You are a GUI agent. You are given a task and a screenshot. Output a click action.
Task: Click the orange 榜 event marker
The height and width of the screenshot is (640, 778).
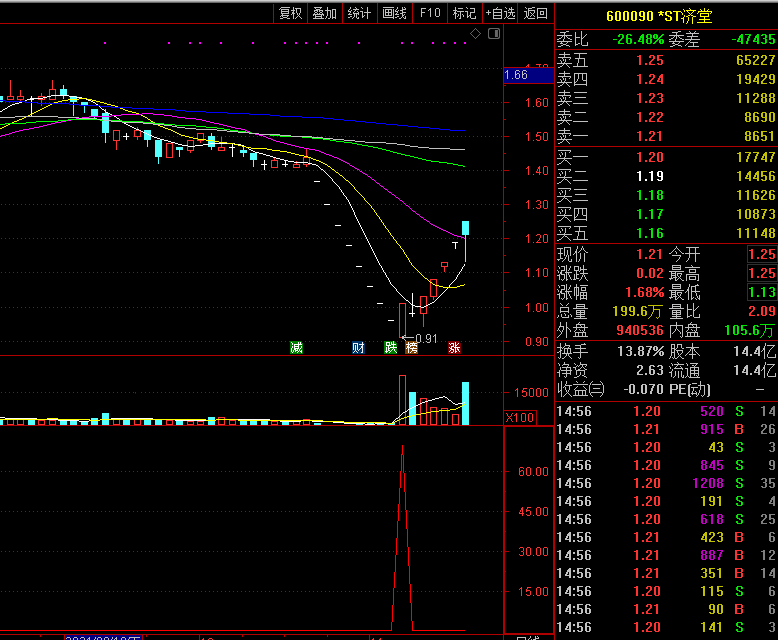(x=411, y=348)
